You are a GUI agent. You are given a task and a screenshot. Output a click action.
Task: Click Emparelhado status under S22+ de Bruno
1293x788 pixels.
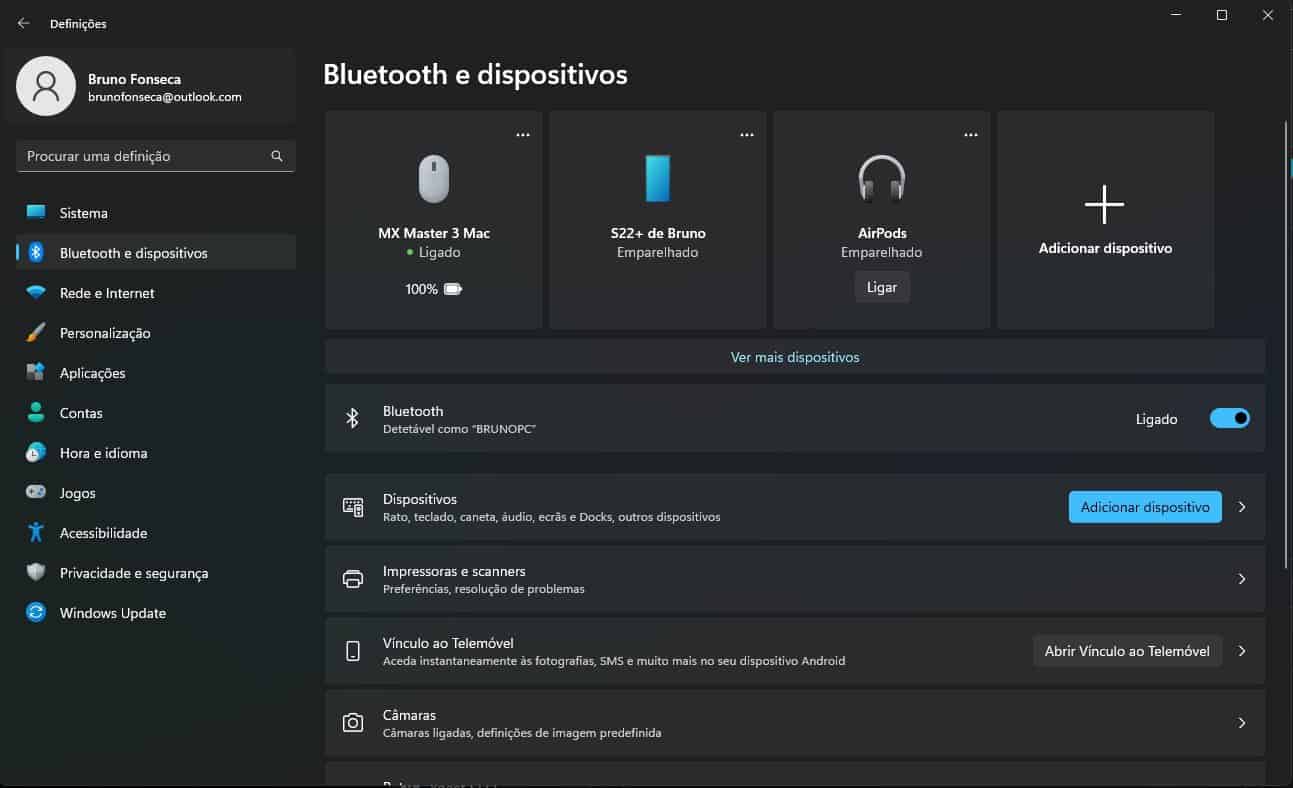[x=658, y=253]
